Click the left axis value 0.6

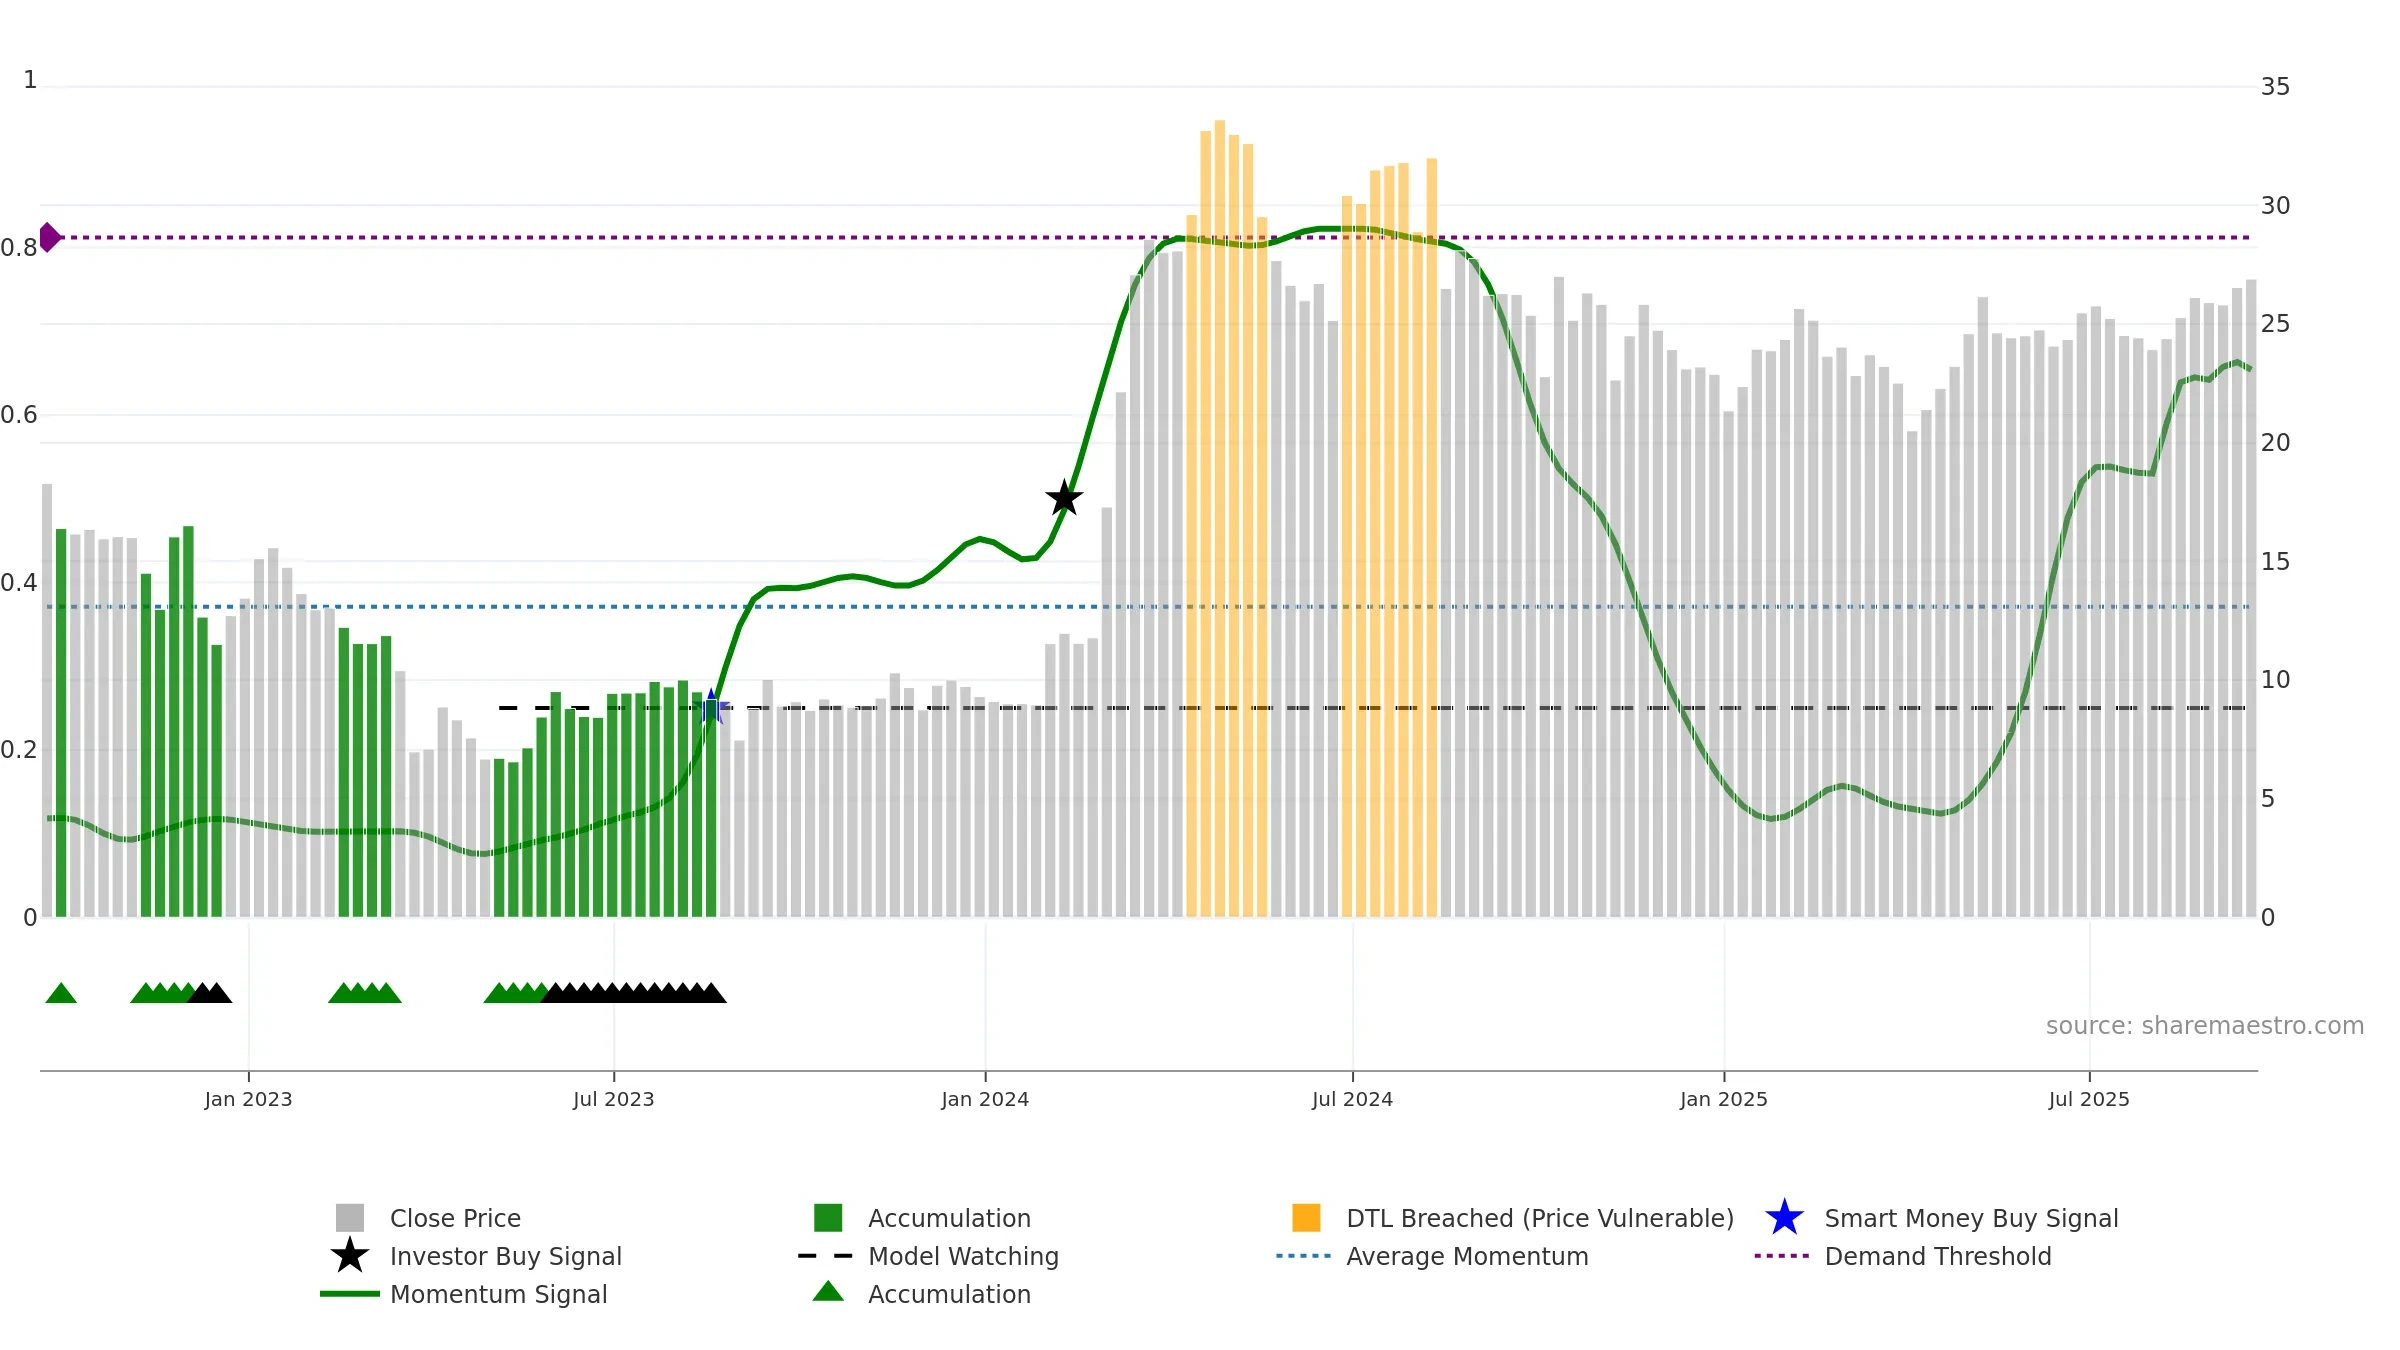tap(19, 415)
